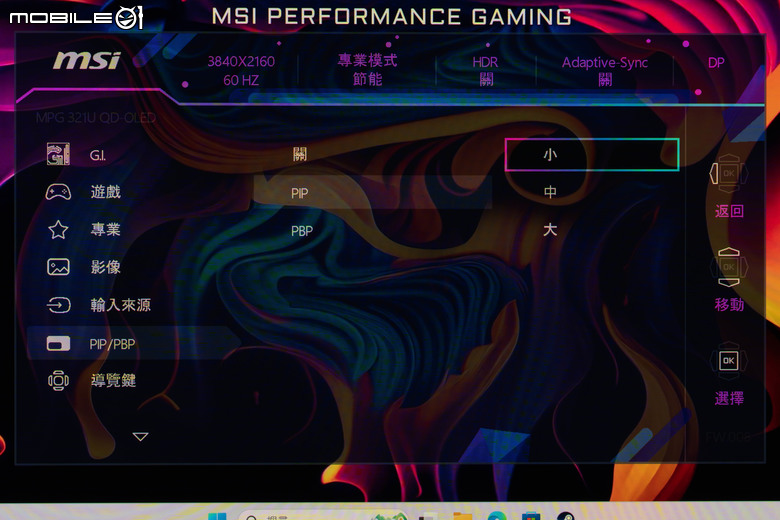Open the 導覽鍵 menu entry
The image size is (780, 520).
pos(113,381)
